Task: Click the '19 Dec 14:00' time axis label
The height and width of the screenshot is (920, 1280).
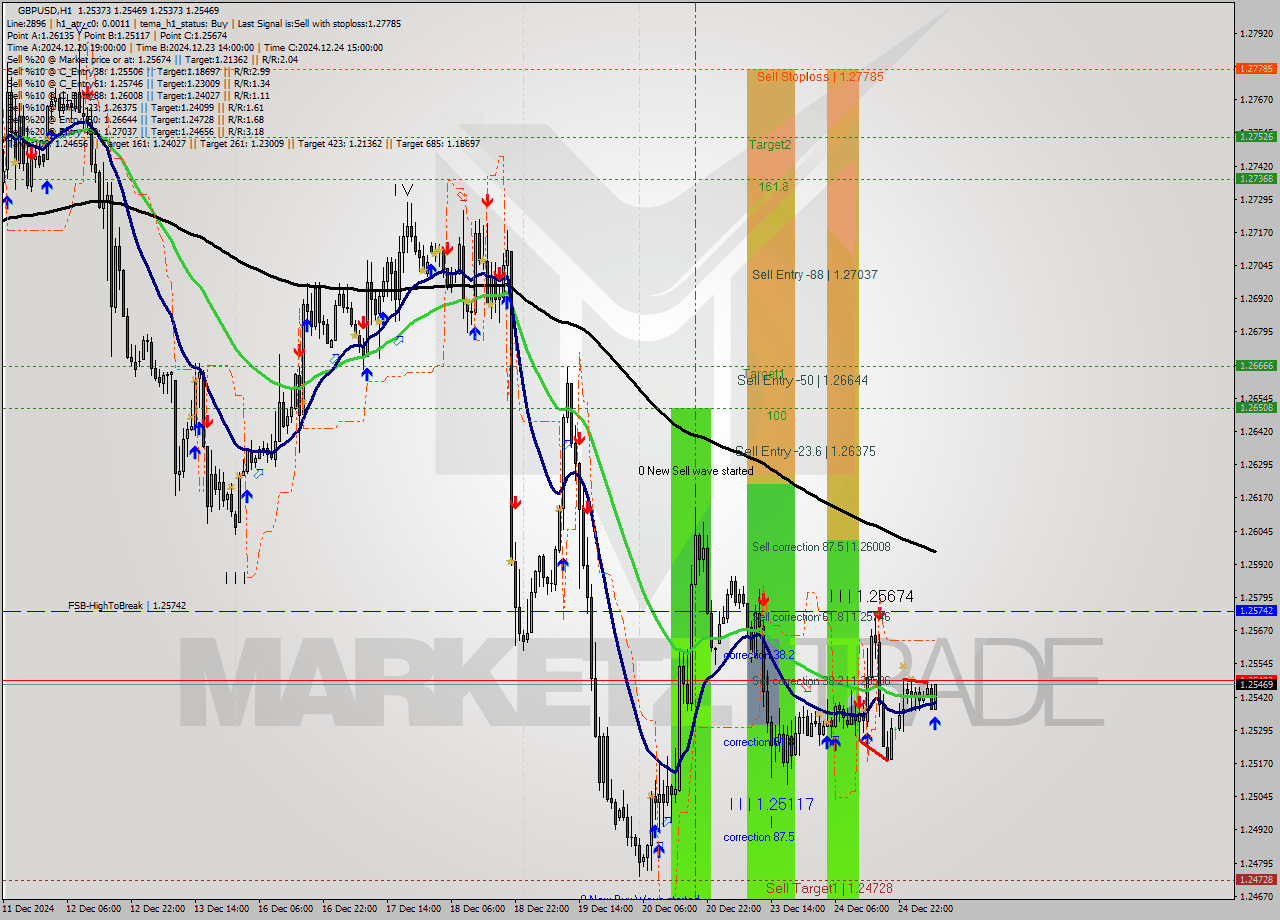Action: (x=605, y=909)
